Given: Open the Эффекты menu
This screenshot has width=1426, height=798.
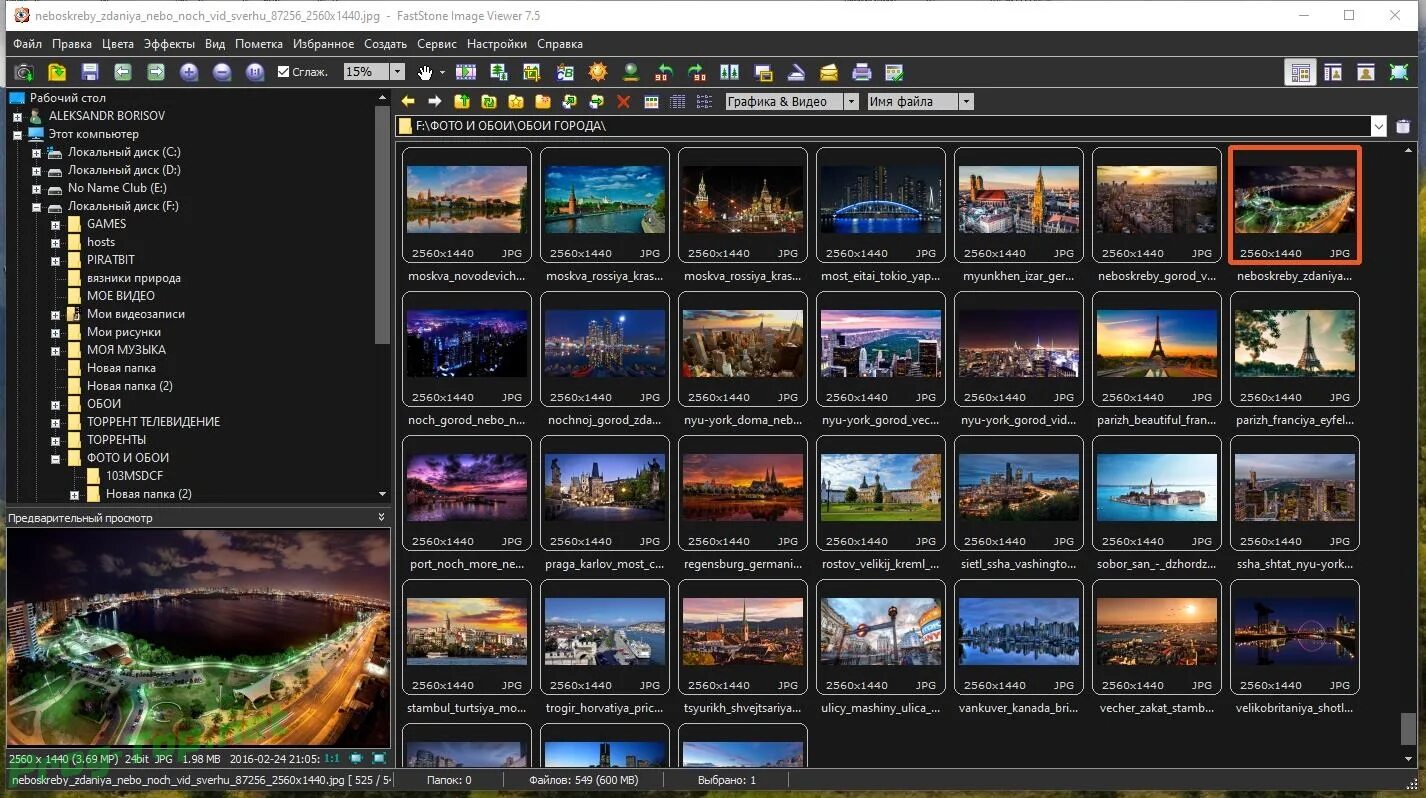Looking at the screenshot, I should [x=169, y=44].
